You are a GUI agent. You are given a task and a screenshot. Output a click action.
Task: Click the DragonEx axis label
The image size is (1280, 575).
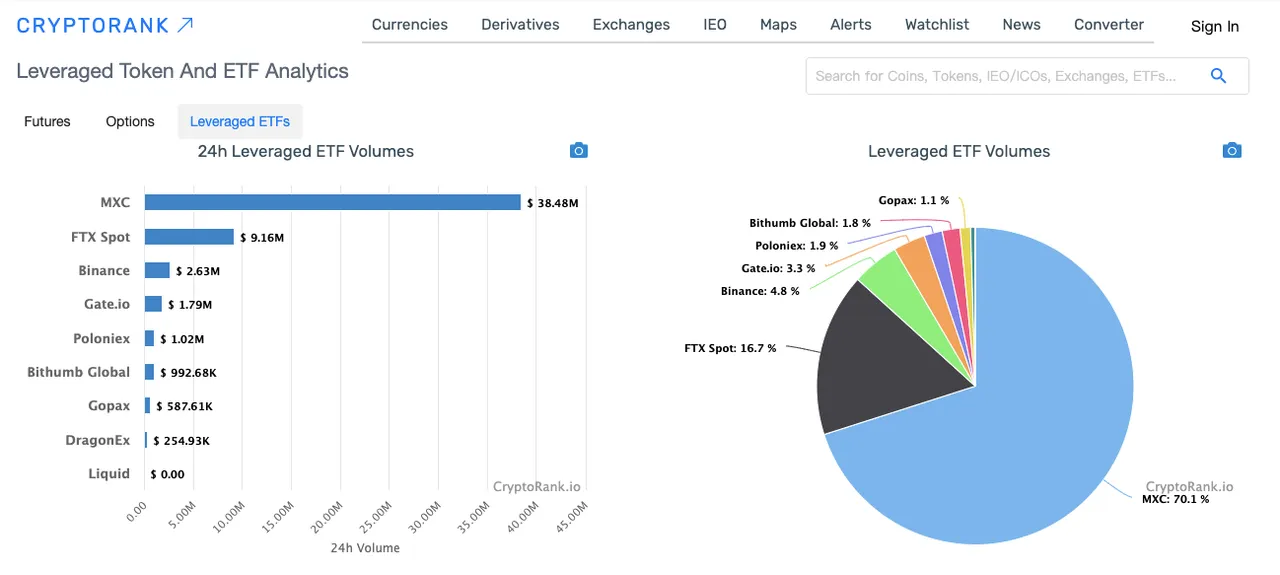coord(100,440)
